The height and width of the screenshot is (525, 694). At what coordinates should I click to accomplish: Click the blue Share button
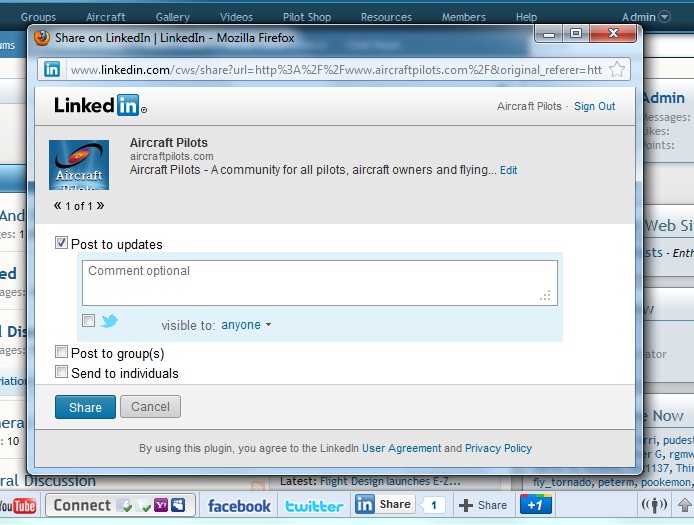pos(85,407)
